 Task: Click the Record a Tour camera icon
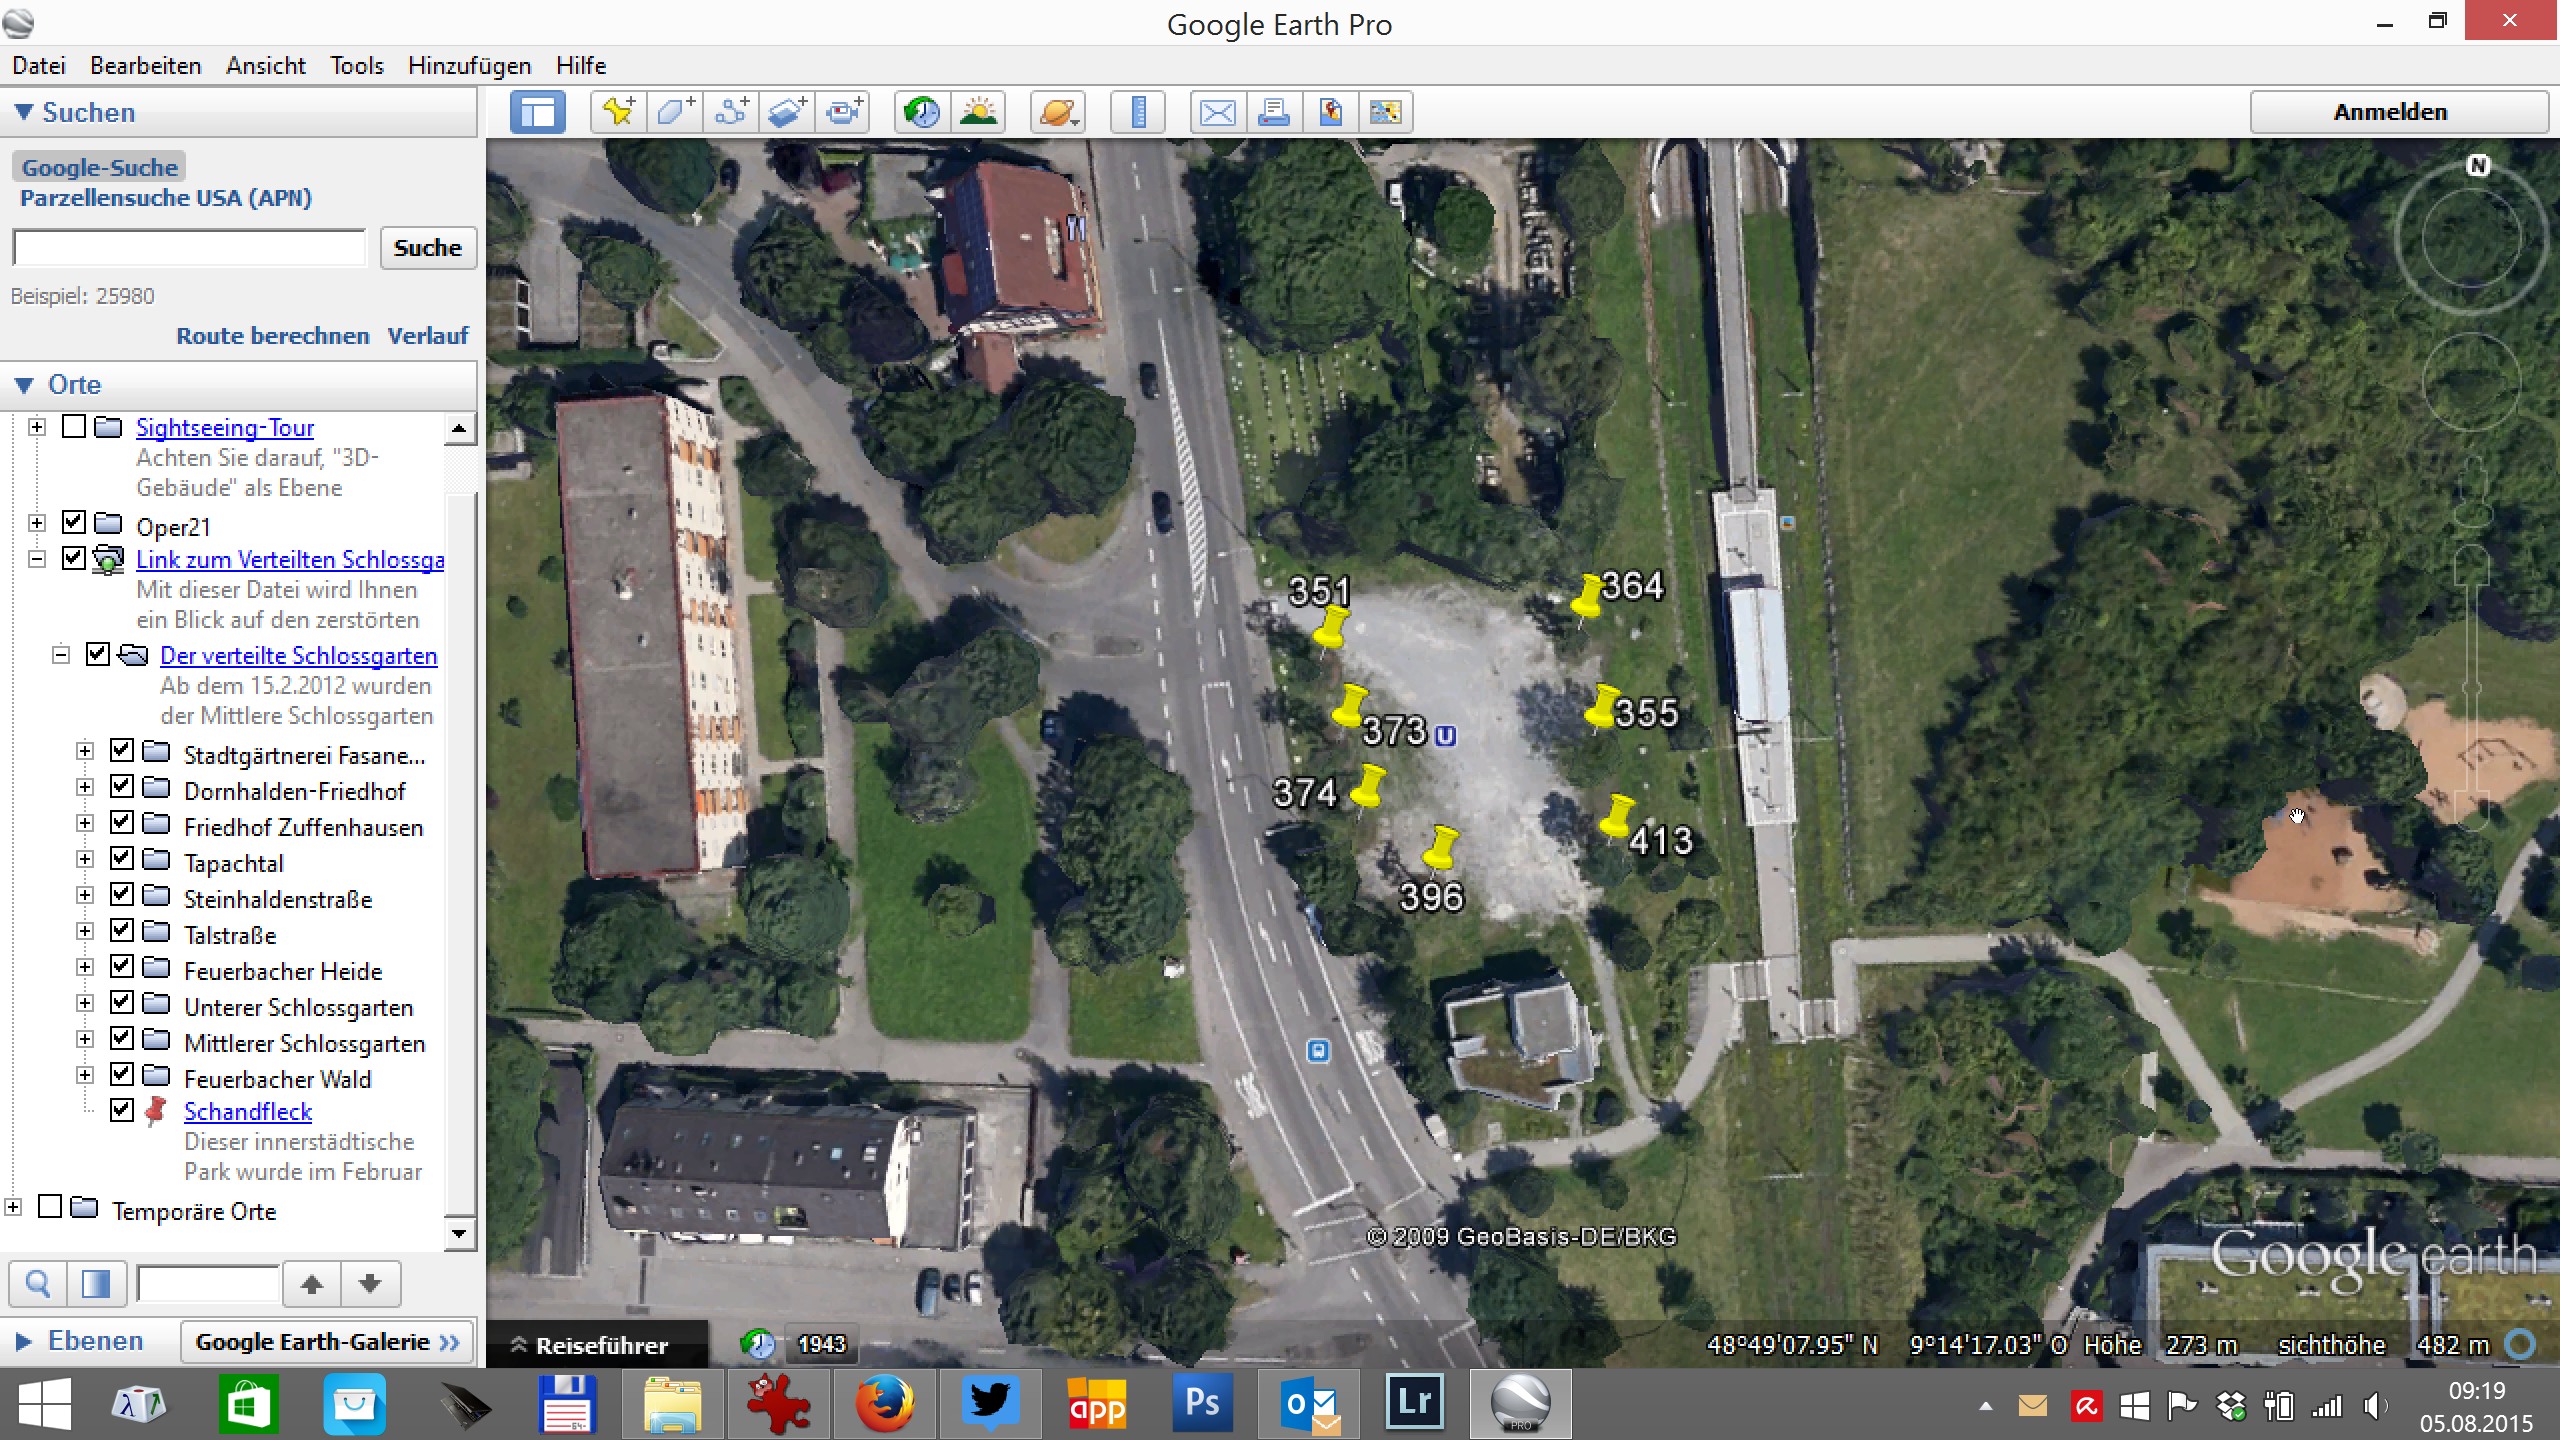[845, 112]
